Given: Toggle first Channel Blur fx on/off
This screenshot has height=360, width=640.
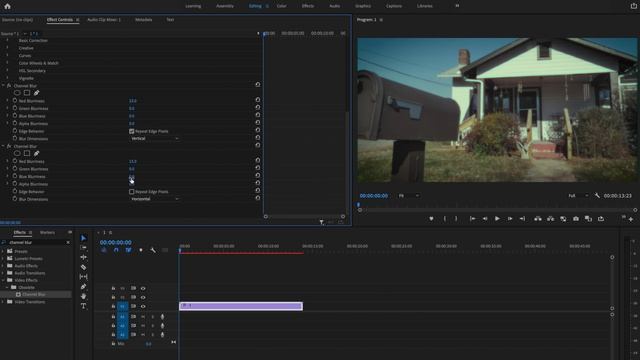Looking at the screenshot, I should [x=9, y=86].
